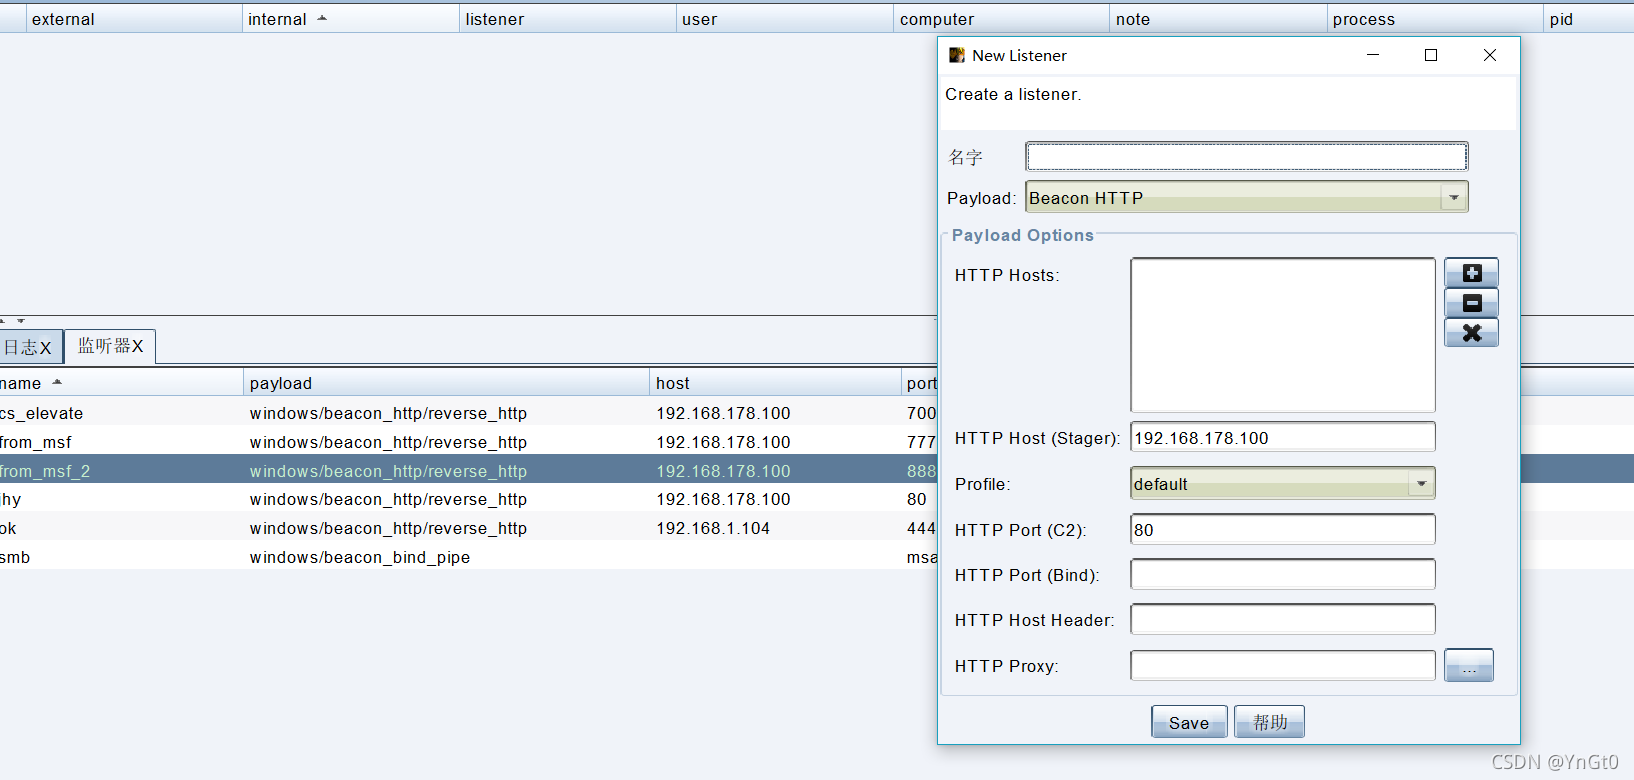Click the external column header
The image size is (1634, 780).
[x=134, y=19]
